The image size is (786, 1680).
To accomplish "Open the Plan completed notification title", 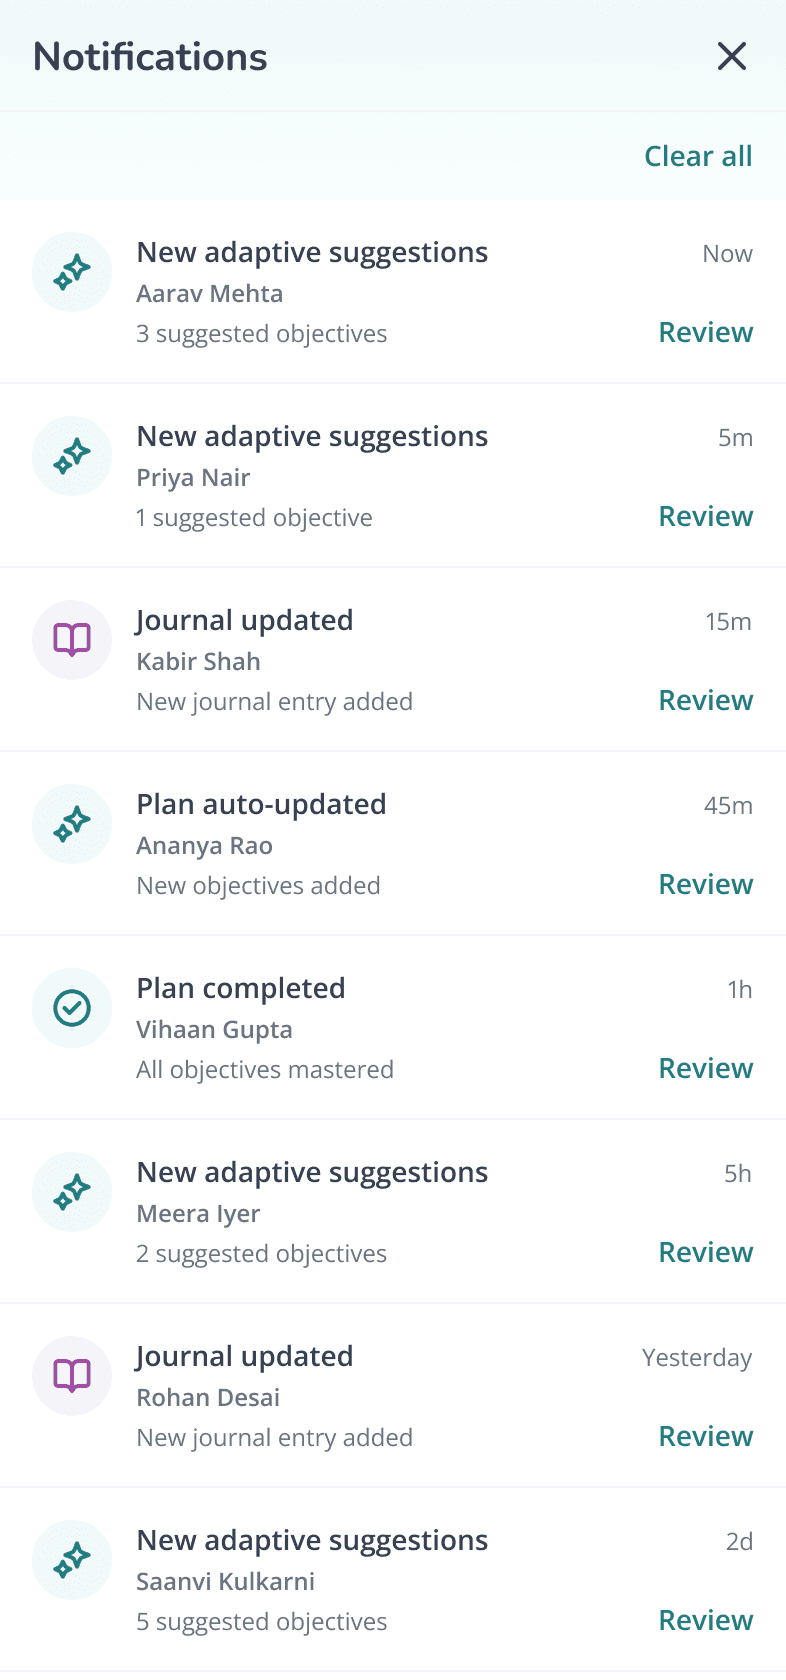I will pyautogui.click(x=241, y=988).
